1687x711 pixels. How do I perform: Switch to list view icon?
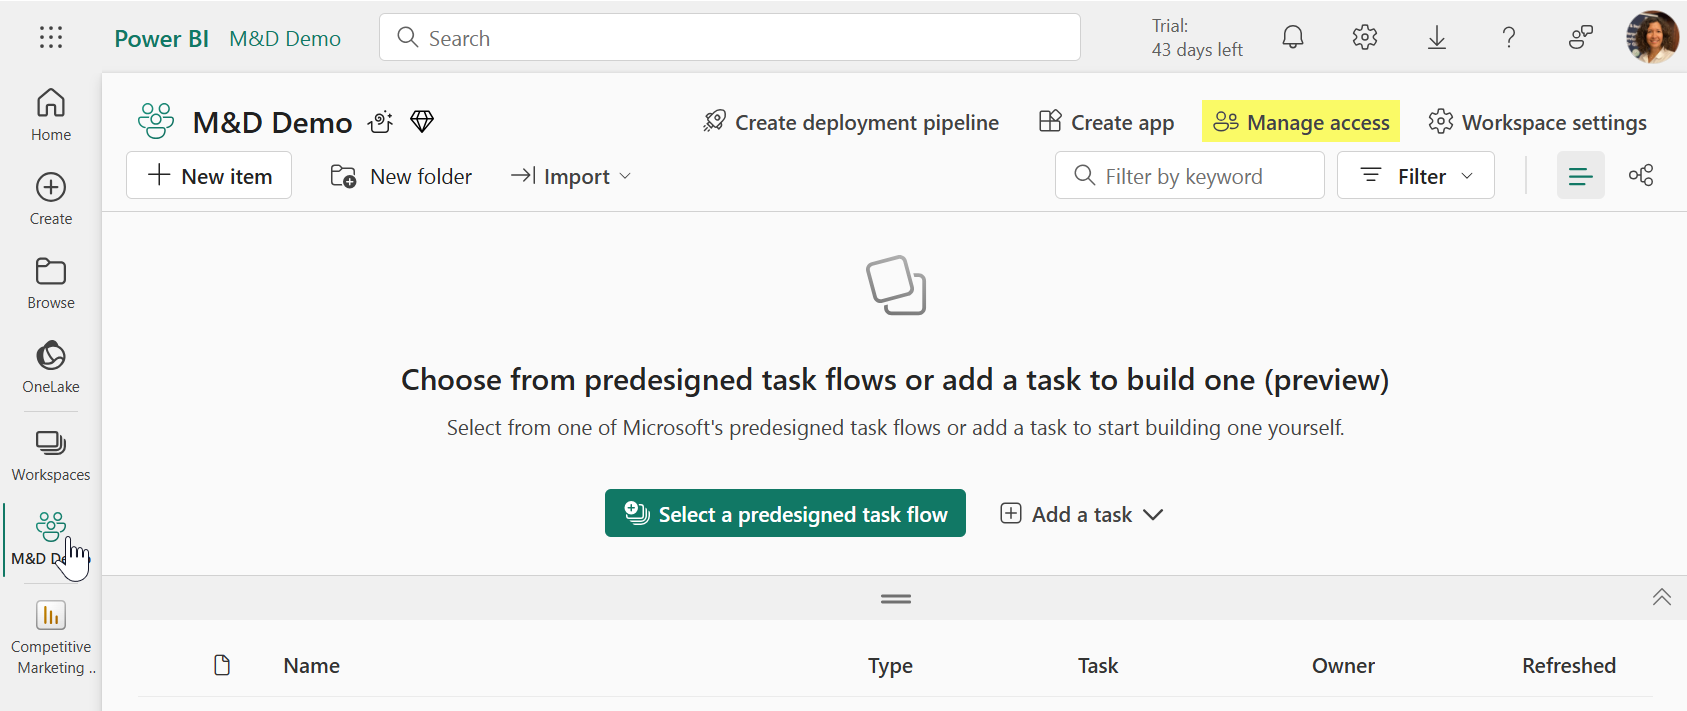coord(1581,176)
